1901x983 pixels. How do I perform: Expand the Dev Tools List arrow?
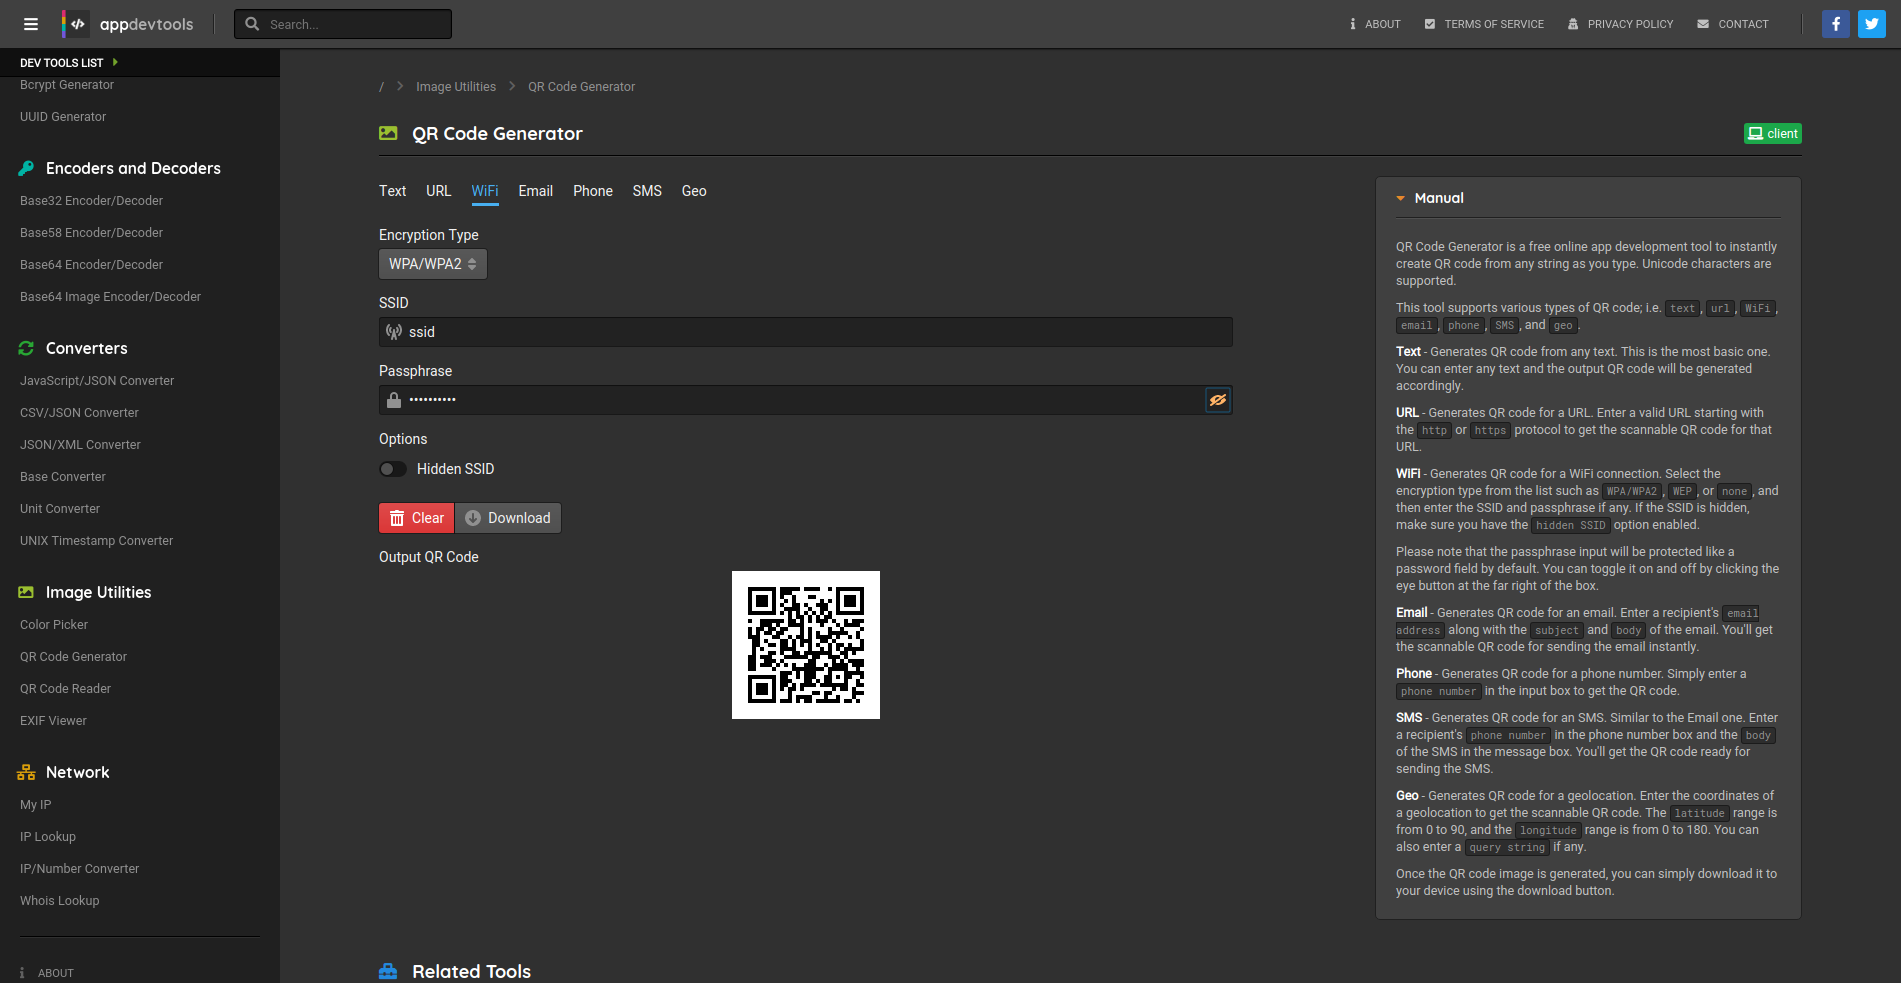pyautogui.click(x=115, y=62)
